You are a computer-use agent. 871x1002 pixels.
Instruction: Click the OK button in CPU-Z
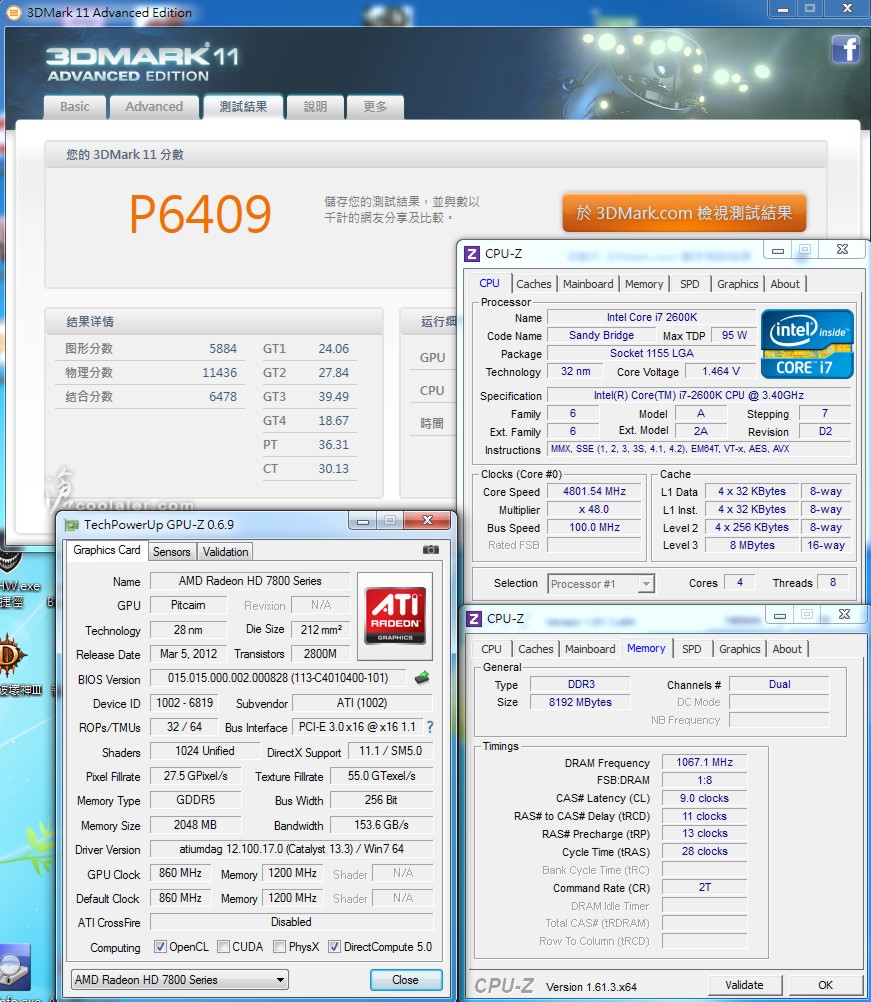(x=826, y=985)
